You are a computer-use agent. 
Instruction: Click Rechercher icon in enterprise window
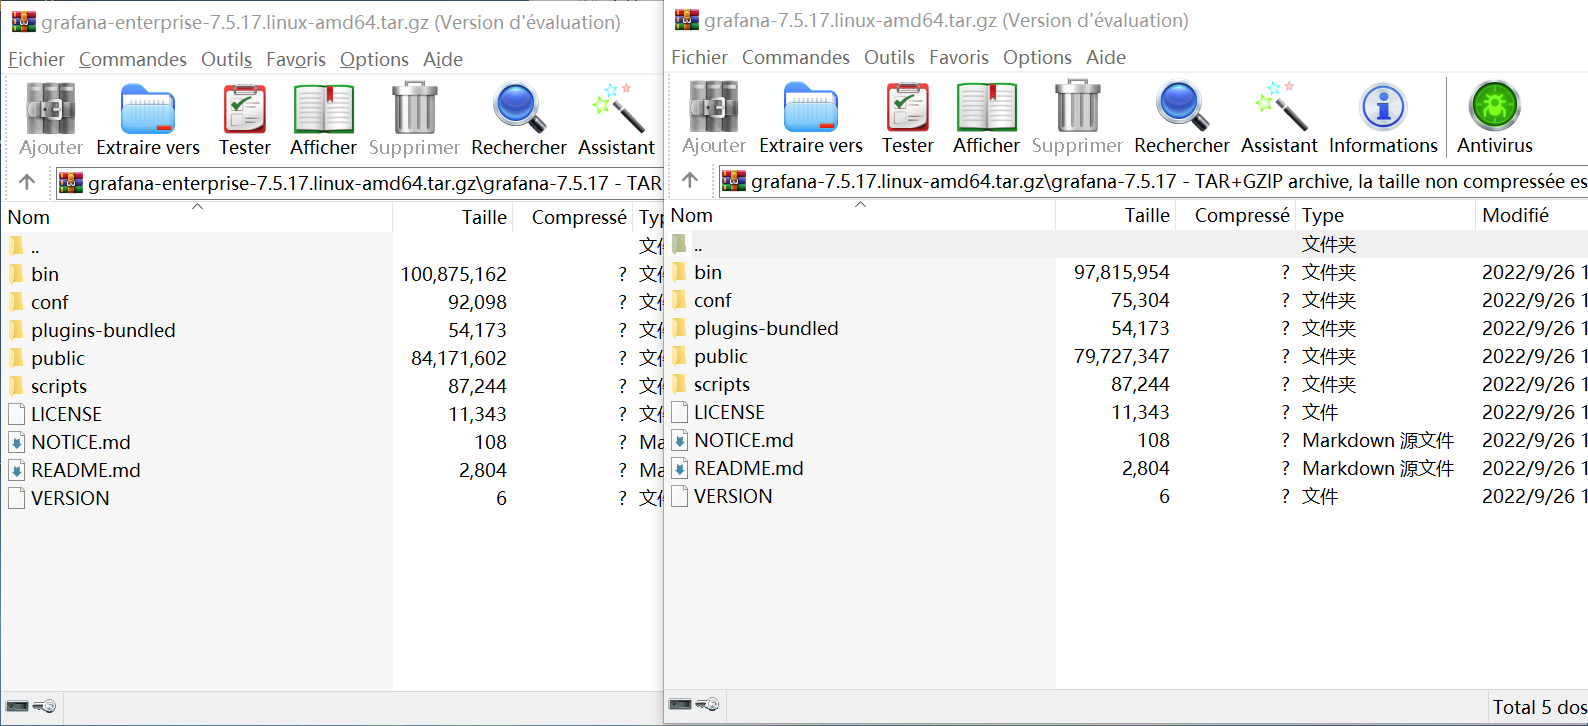tap(519, 109)
